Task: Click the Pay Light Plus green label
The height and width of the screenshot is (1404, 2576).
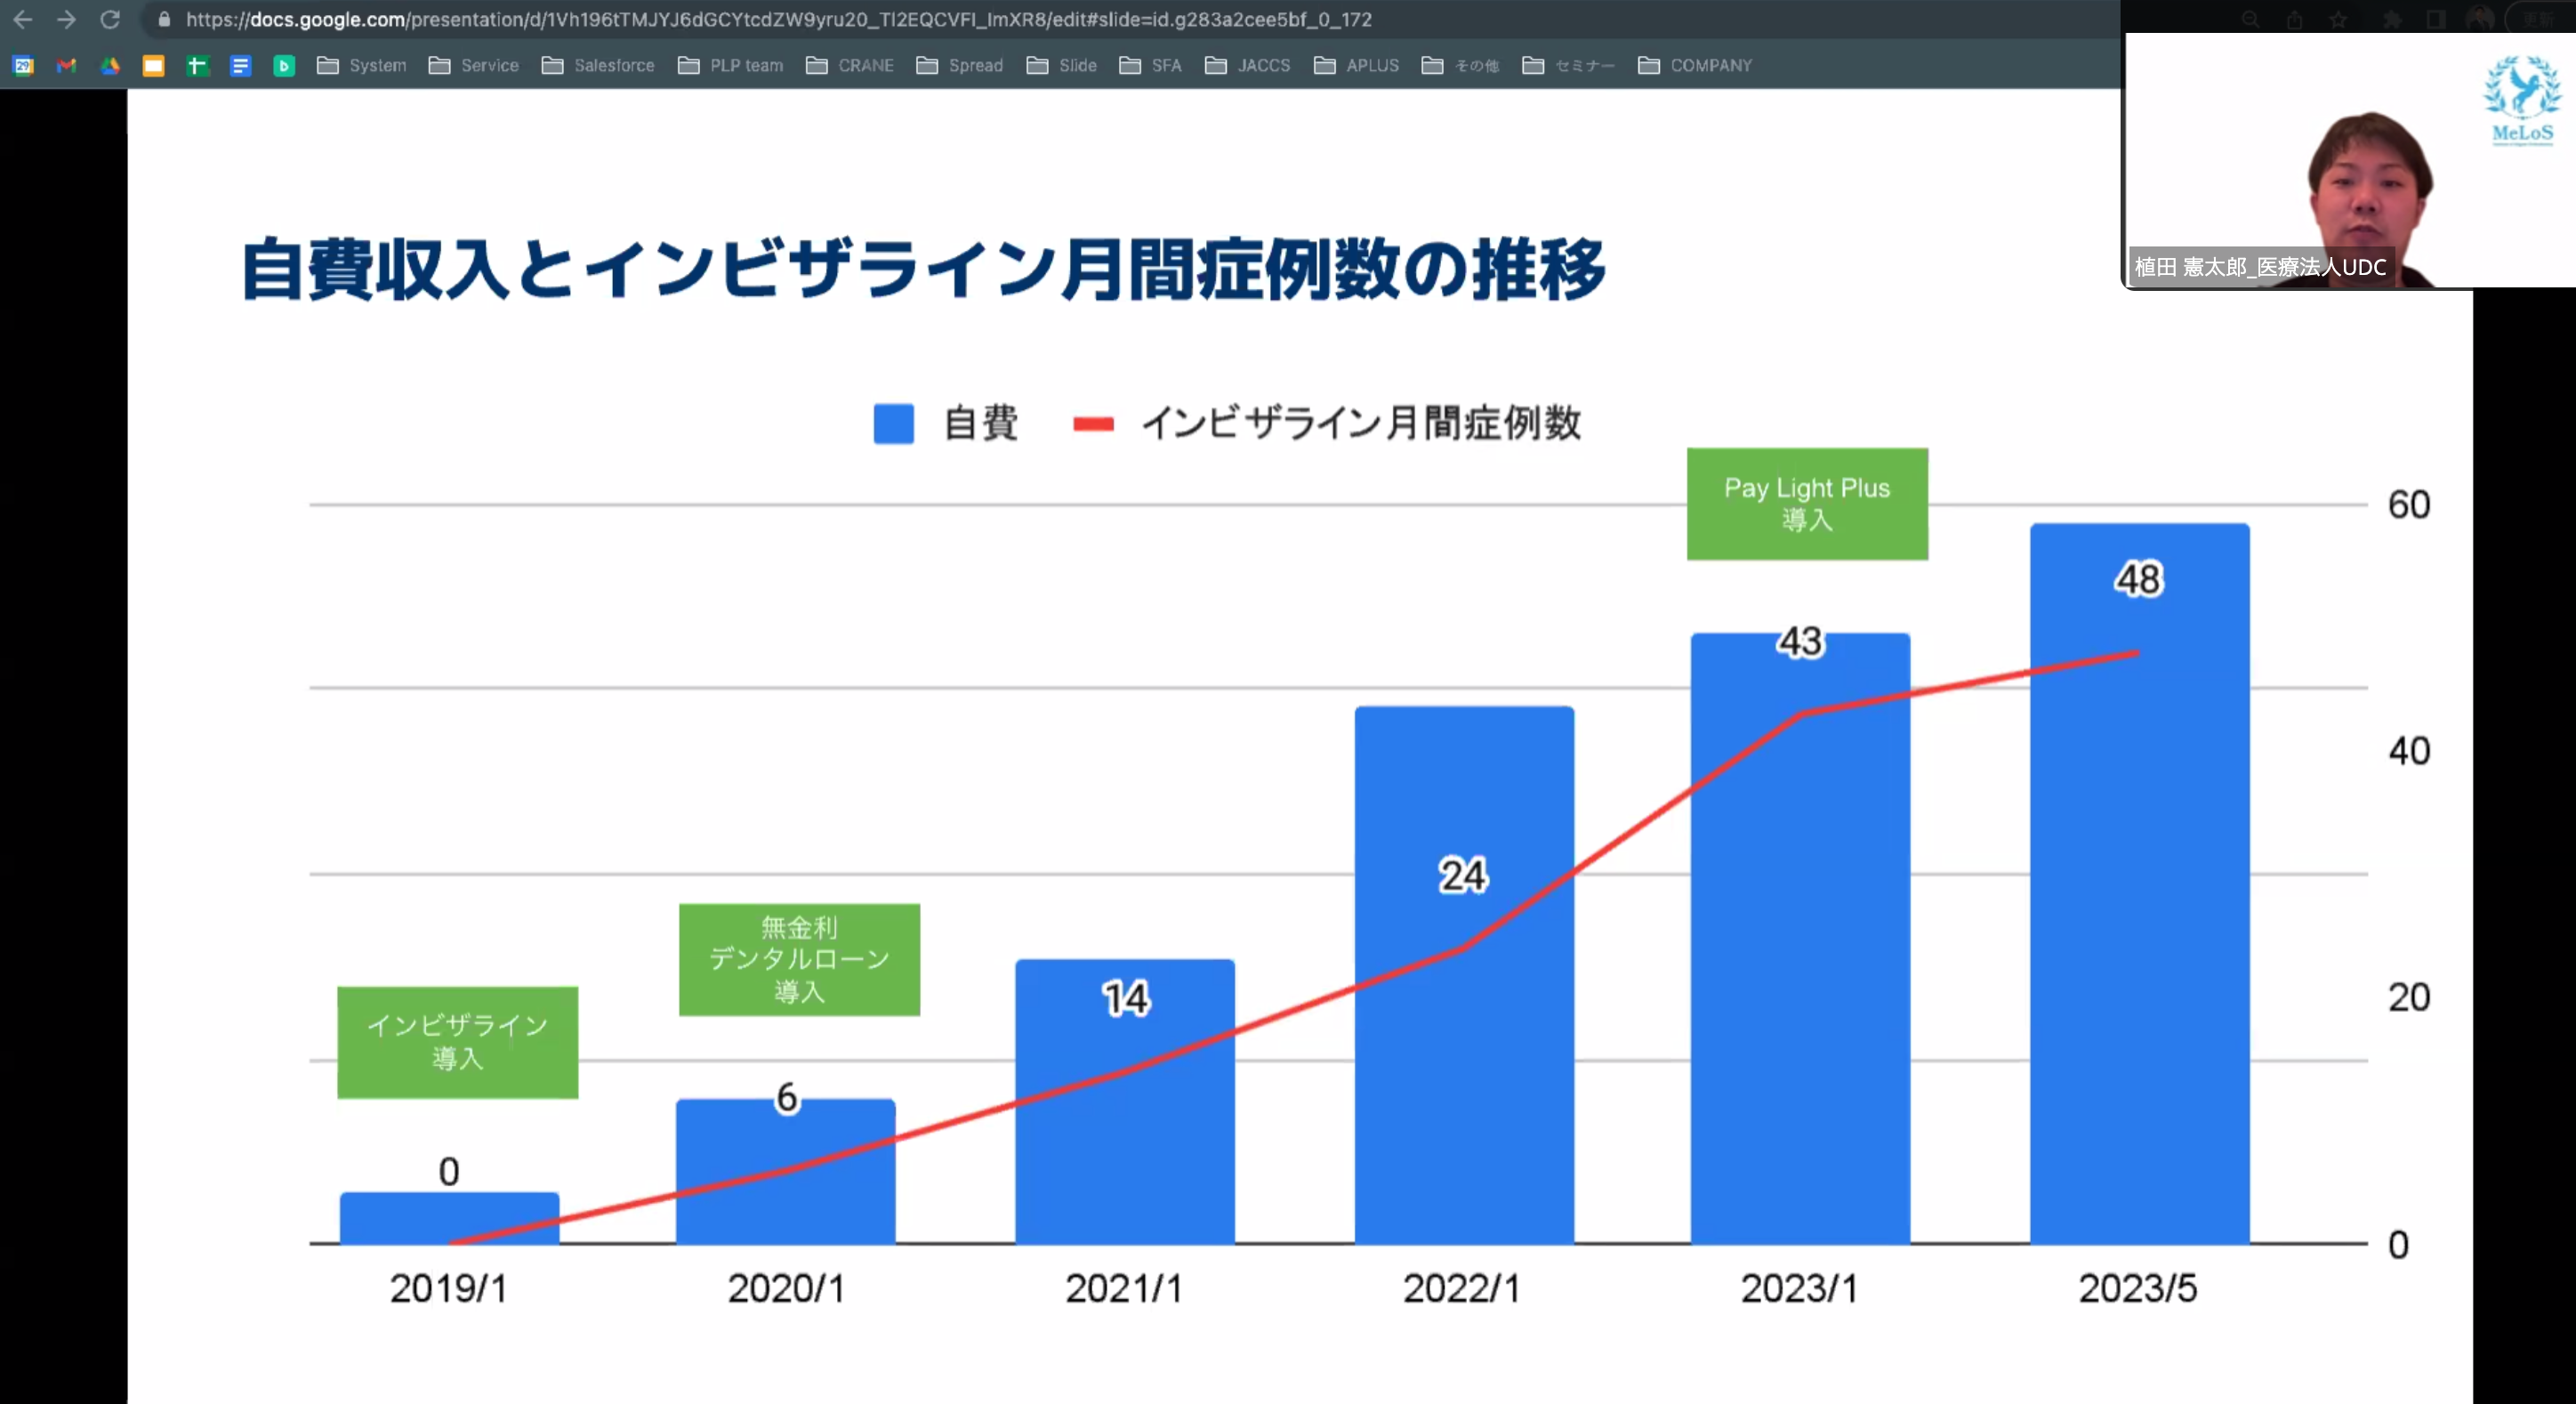Action: (1807, 504)
